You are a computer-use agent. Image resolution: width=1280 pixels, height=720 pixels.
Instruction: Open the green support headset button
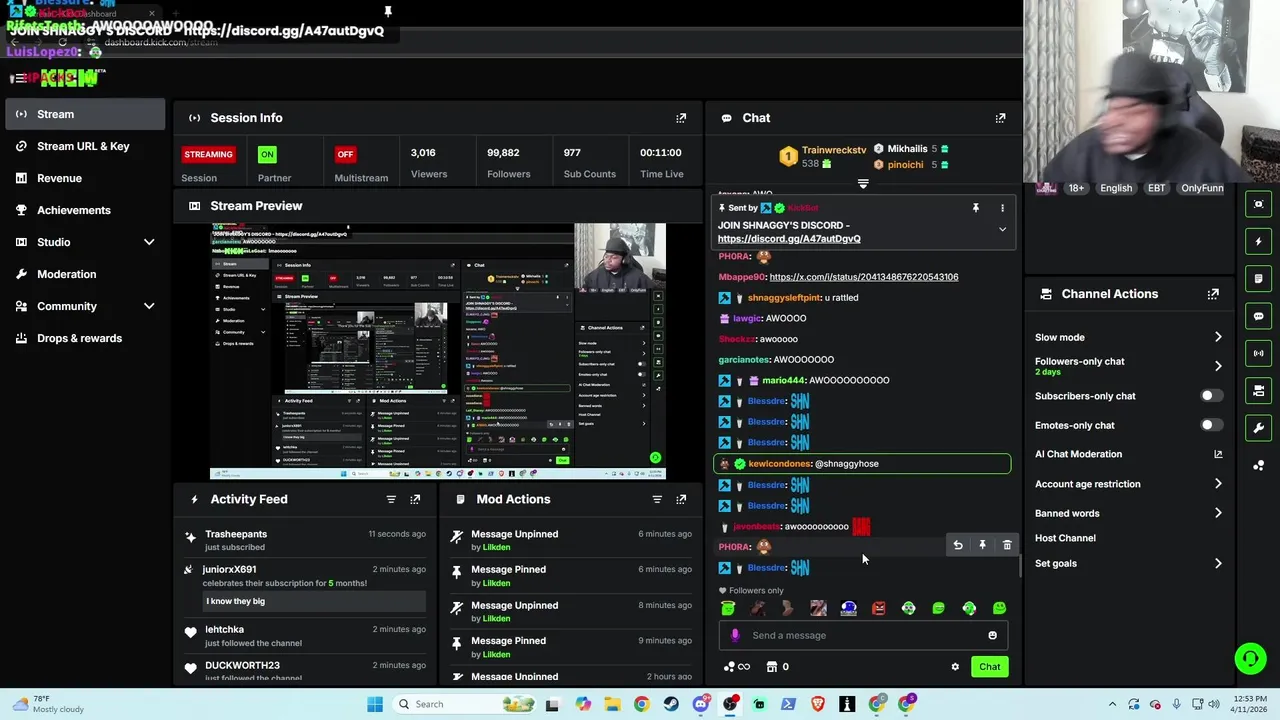[x=1250, y=658]
